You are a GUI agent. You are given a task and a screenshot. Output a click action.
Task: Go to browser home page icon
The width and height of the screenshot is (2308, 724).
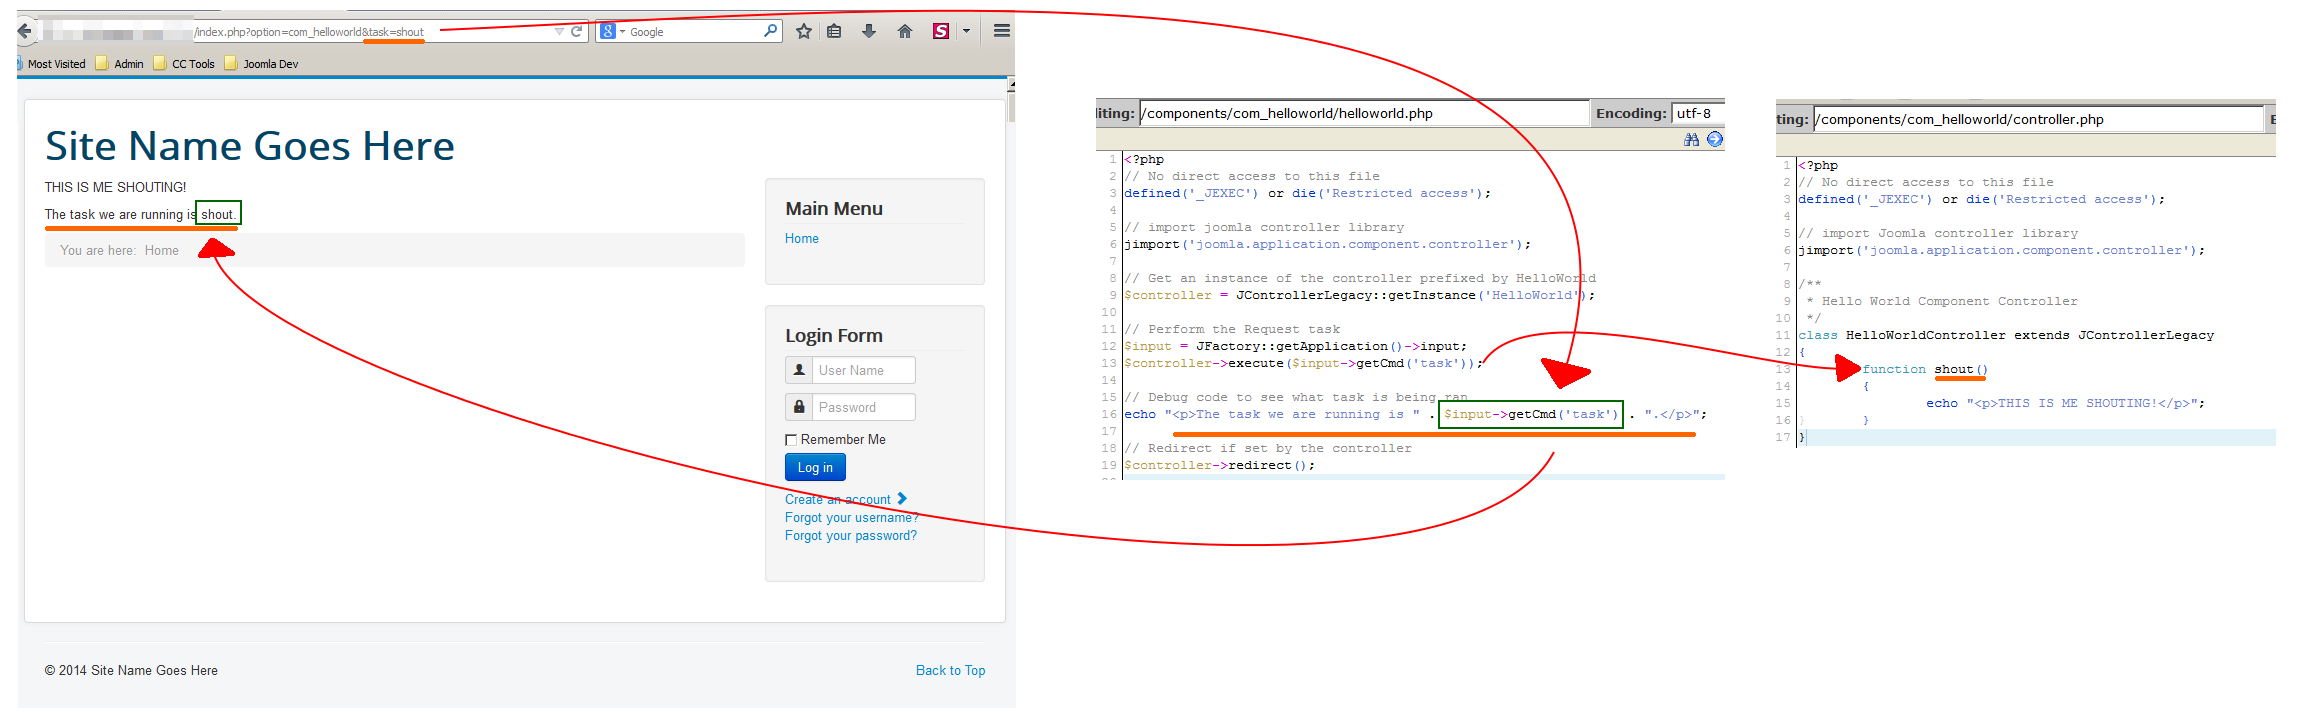[905, 31]
